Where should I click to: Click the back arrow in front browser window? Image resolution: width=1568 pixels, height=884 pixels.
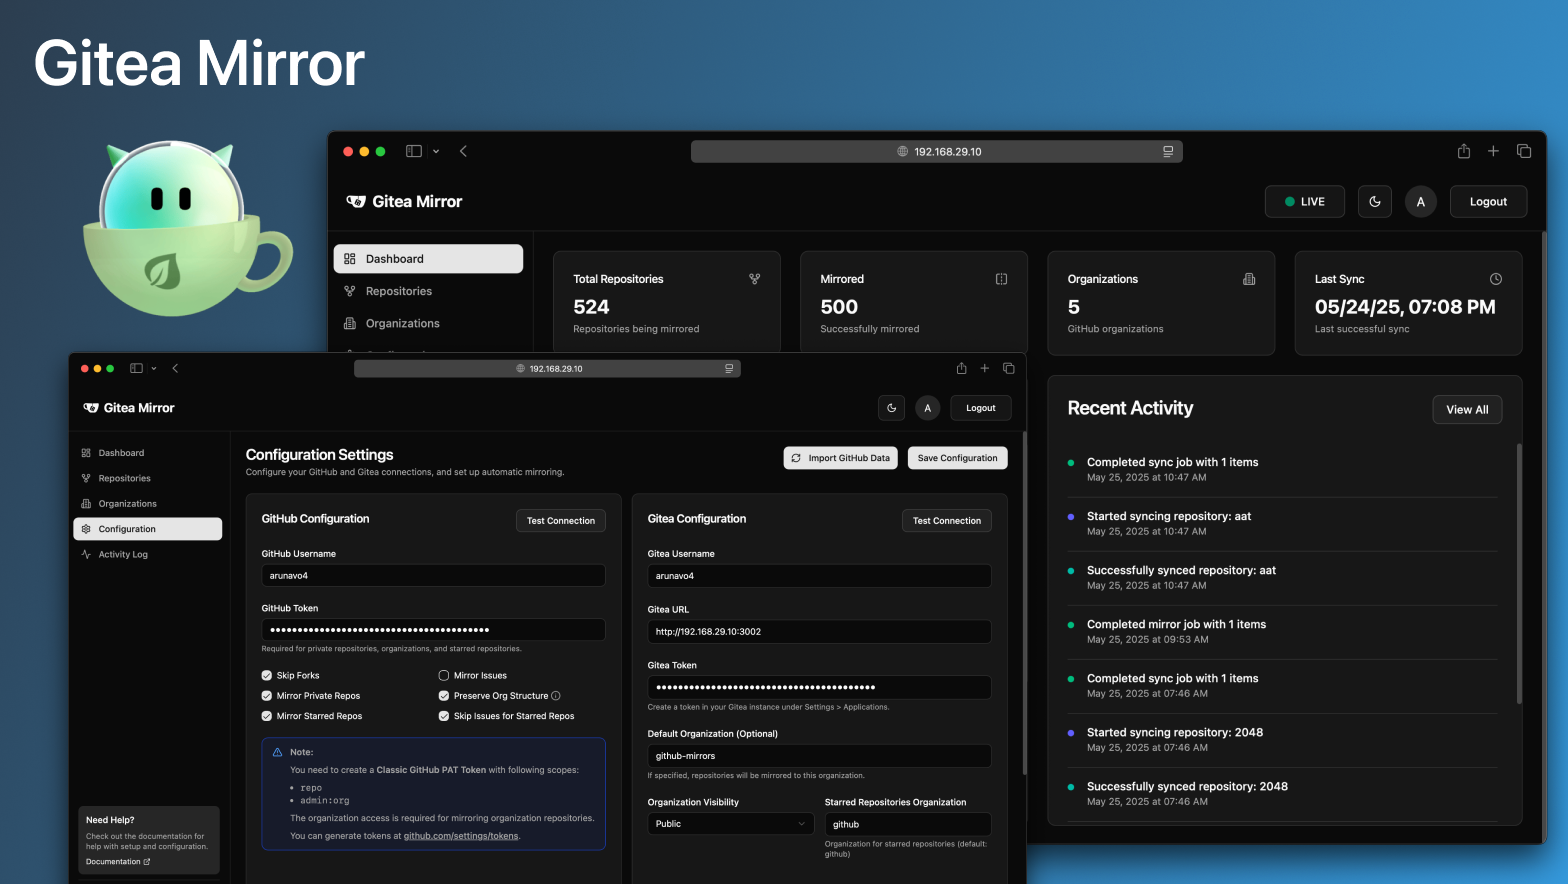175,368
